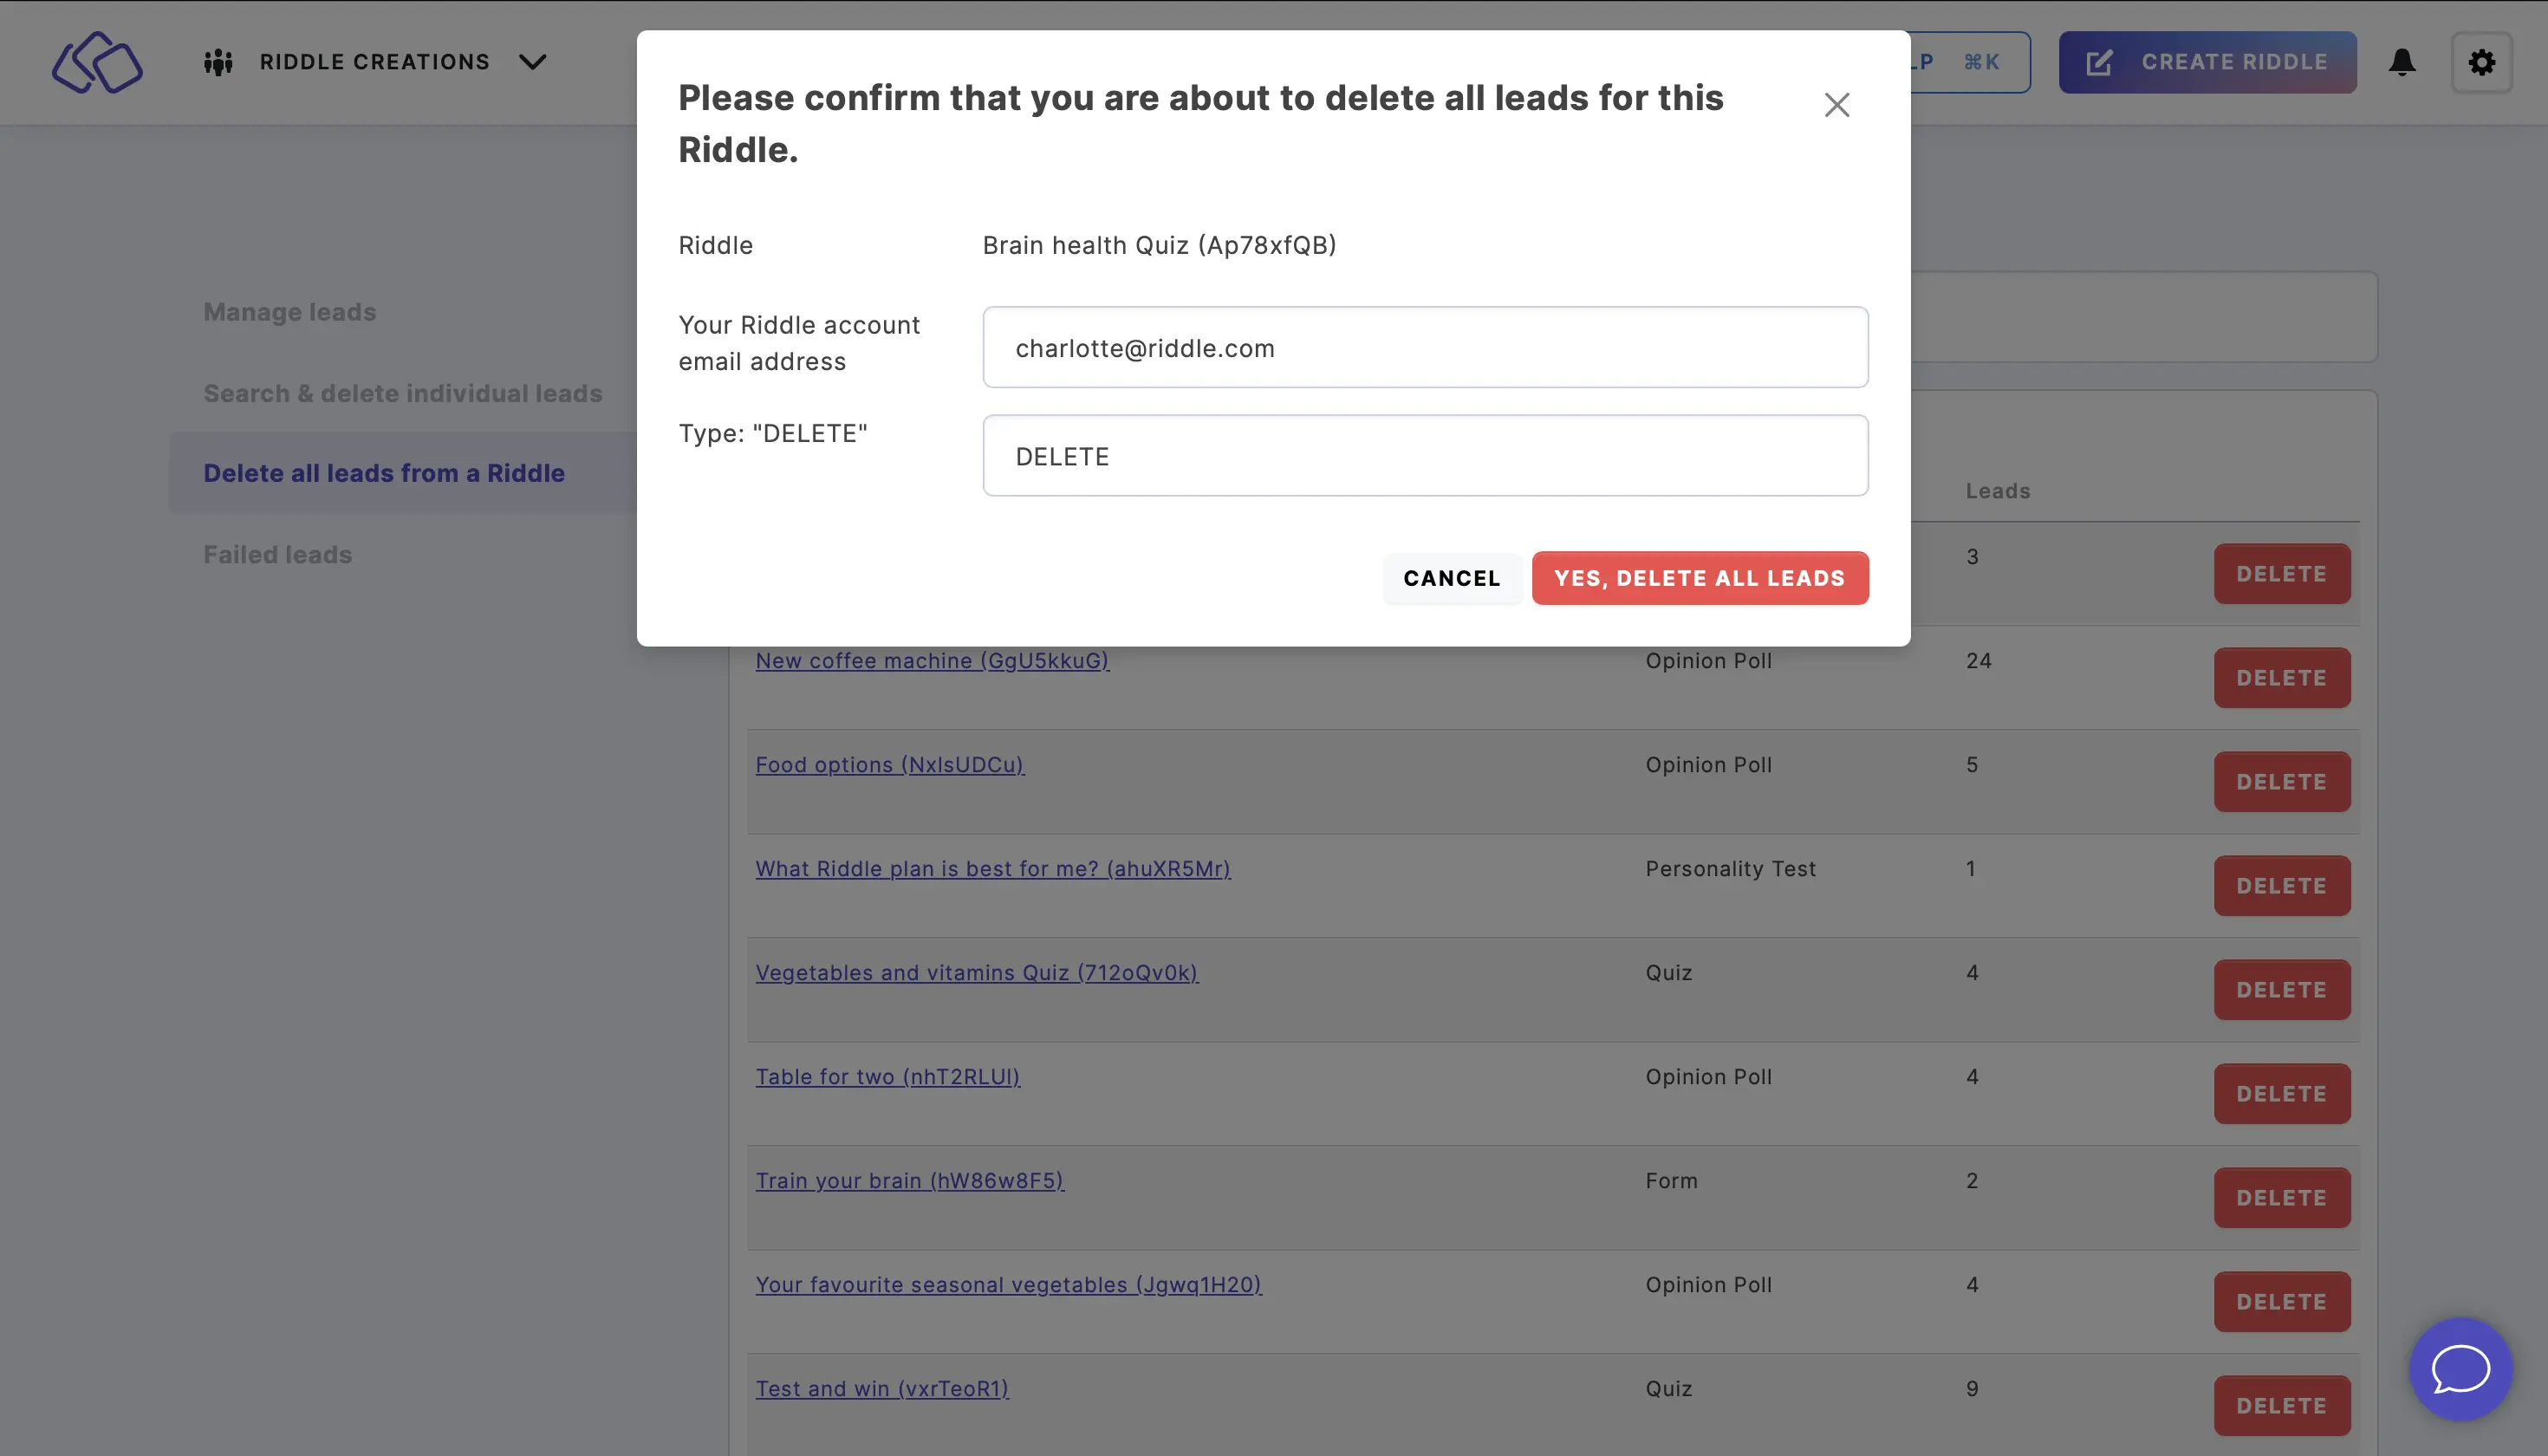Click DELETE button for New coffee machine
The width and height of the screenshot is (2548, 1456).
pyautogui.click(x=2282, y=677)
